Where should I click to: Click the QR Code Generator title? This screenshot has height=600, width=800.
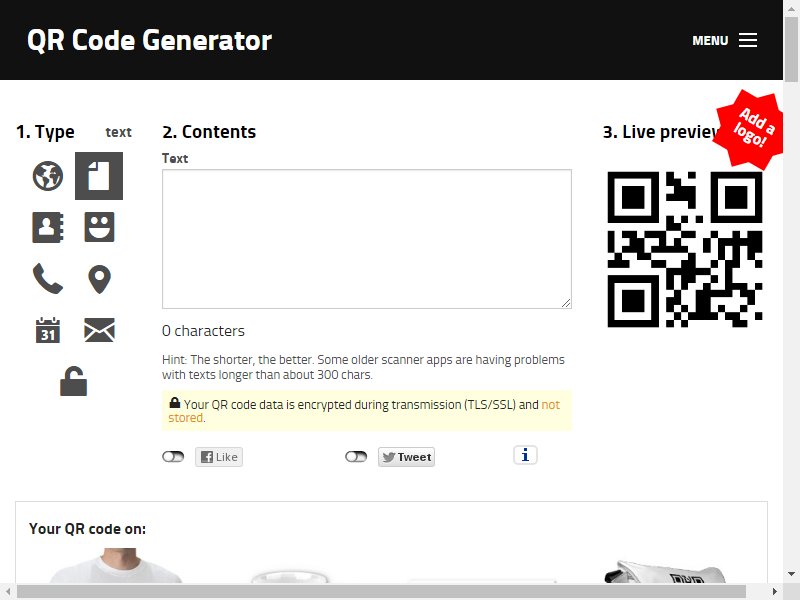coord(149,40)
